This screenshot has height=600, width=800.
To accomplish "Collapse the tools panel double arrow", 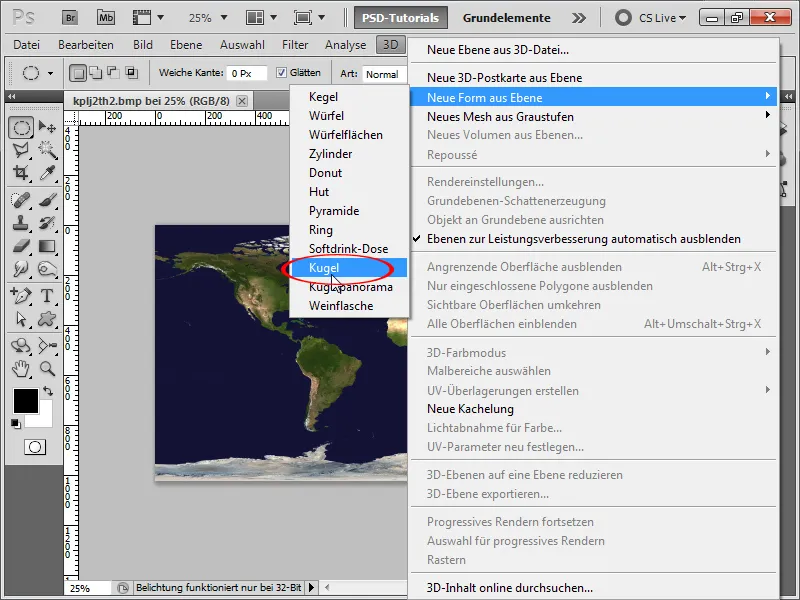I will pos(11,96).
